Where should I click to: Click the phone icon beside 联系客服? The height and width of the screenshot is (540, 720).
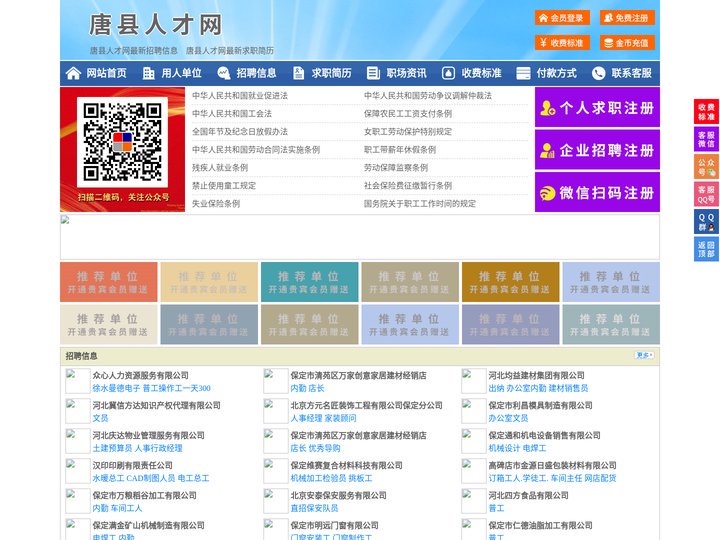pyautogui.click(x=598, y=73)
